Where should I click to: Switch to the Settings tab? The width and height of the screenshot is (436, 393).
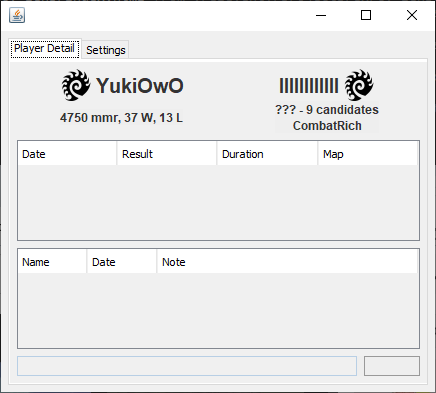[106, 50]
